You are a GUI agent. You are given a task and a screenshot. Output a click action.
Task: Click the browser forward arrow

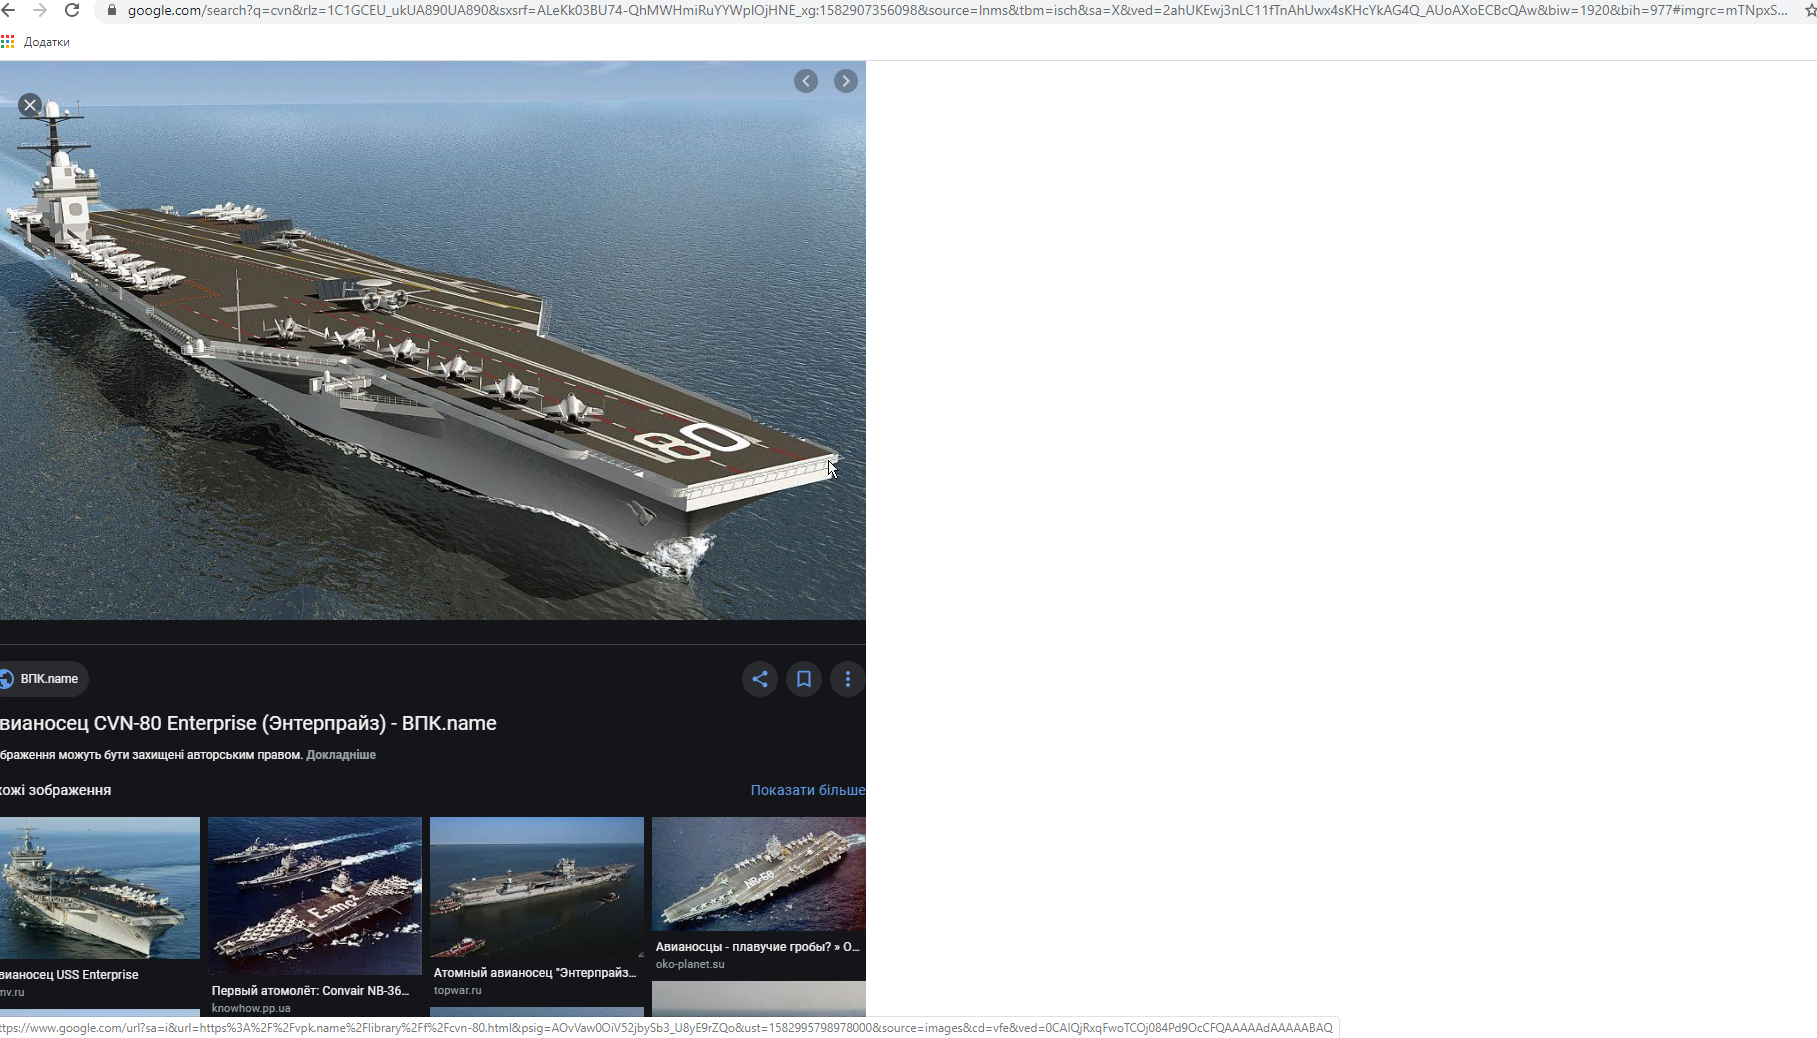pos(40,10)
